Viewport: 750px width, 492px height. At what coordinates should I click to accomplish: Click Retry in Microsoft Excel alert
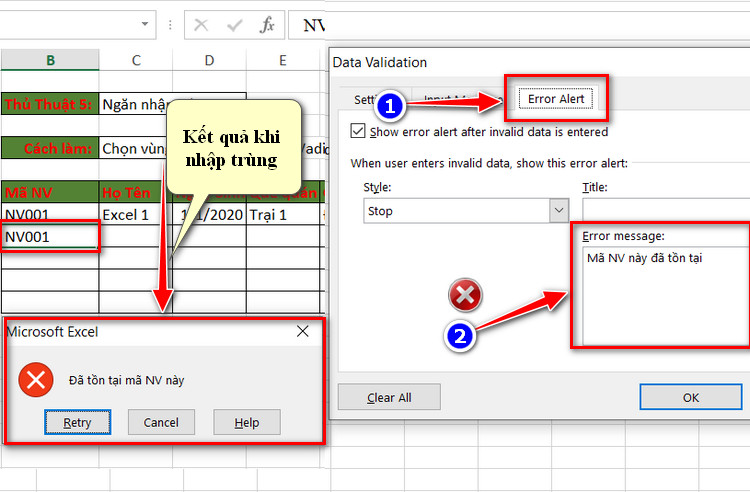click(77, 422)
